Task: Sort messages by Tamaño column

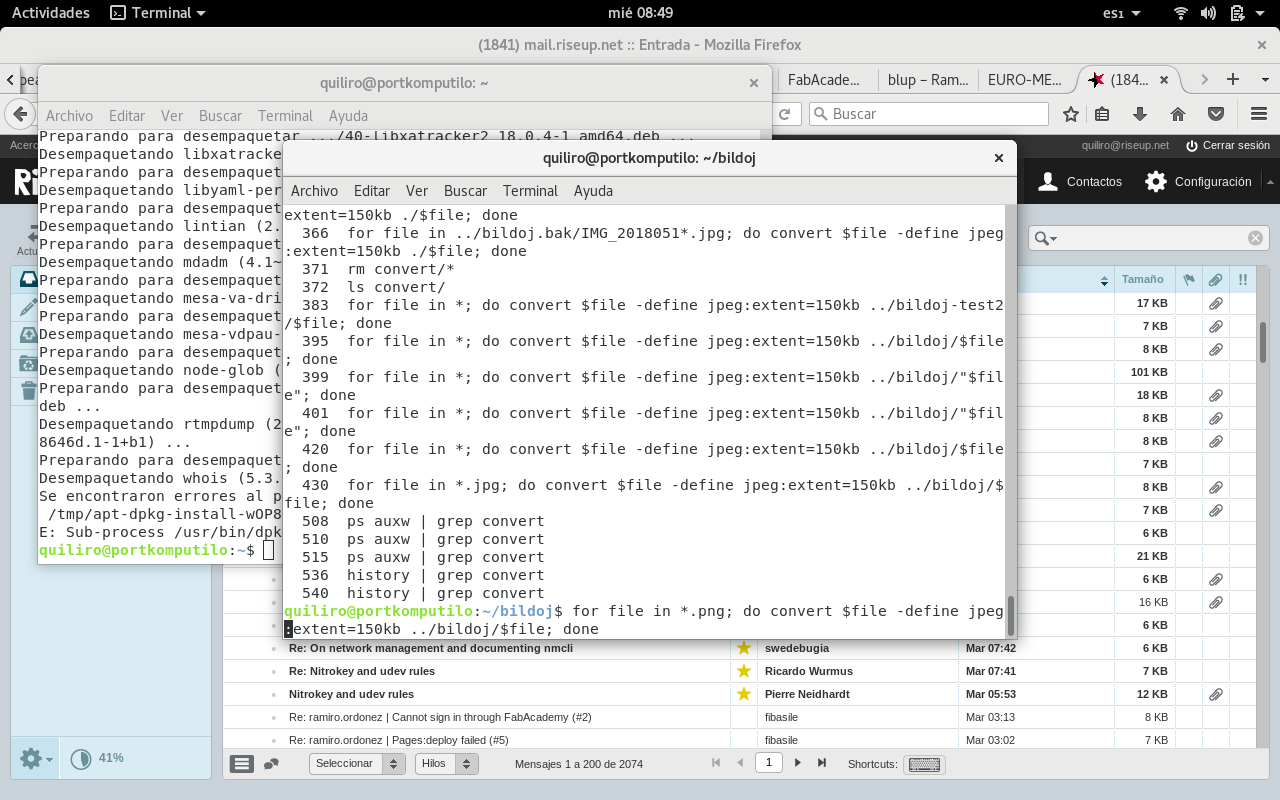Action: (1142, 280)
